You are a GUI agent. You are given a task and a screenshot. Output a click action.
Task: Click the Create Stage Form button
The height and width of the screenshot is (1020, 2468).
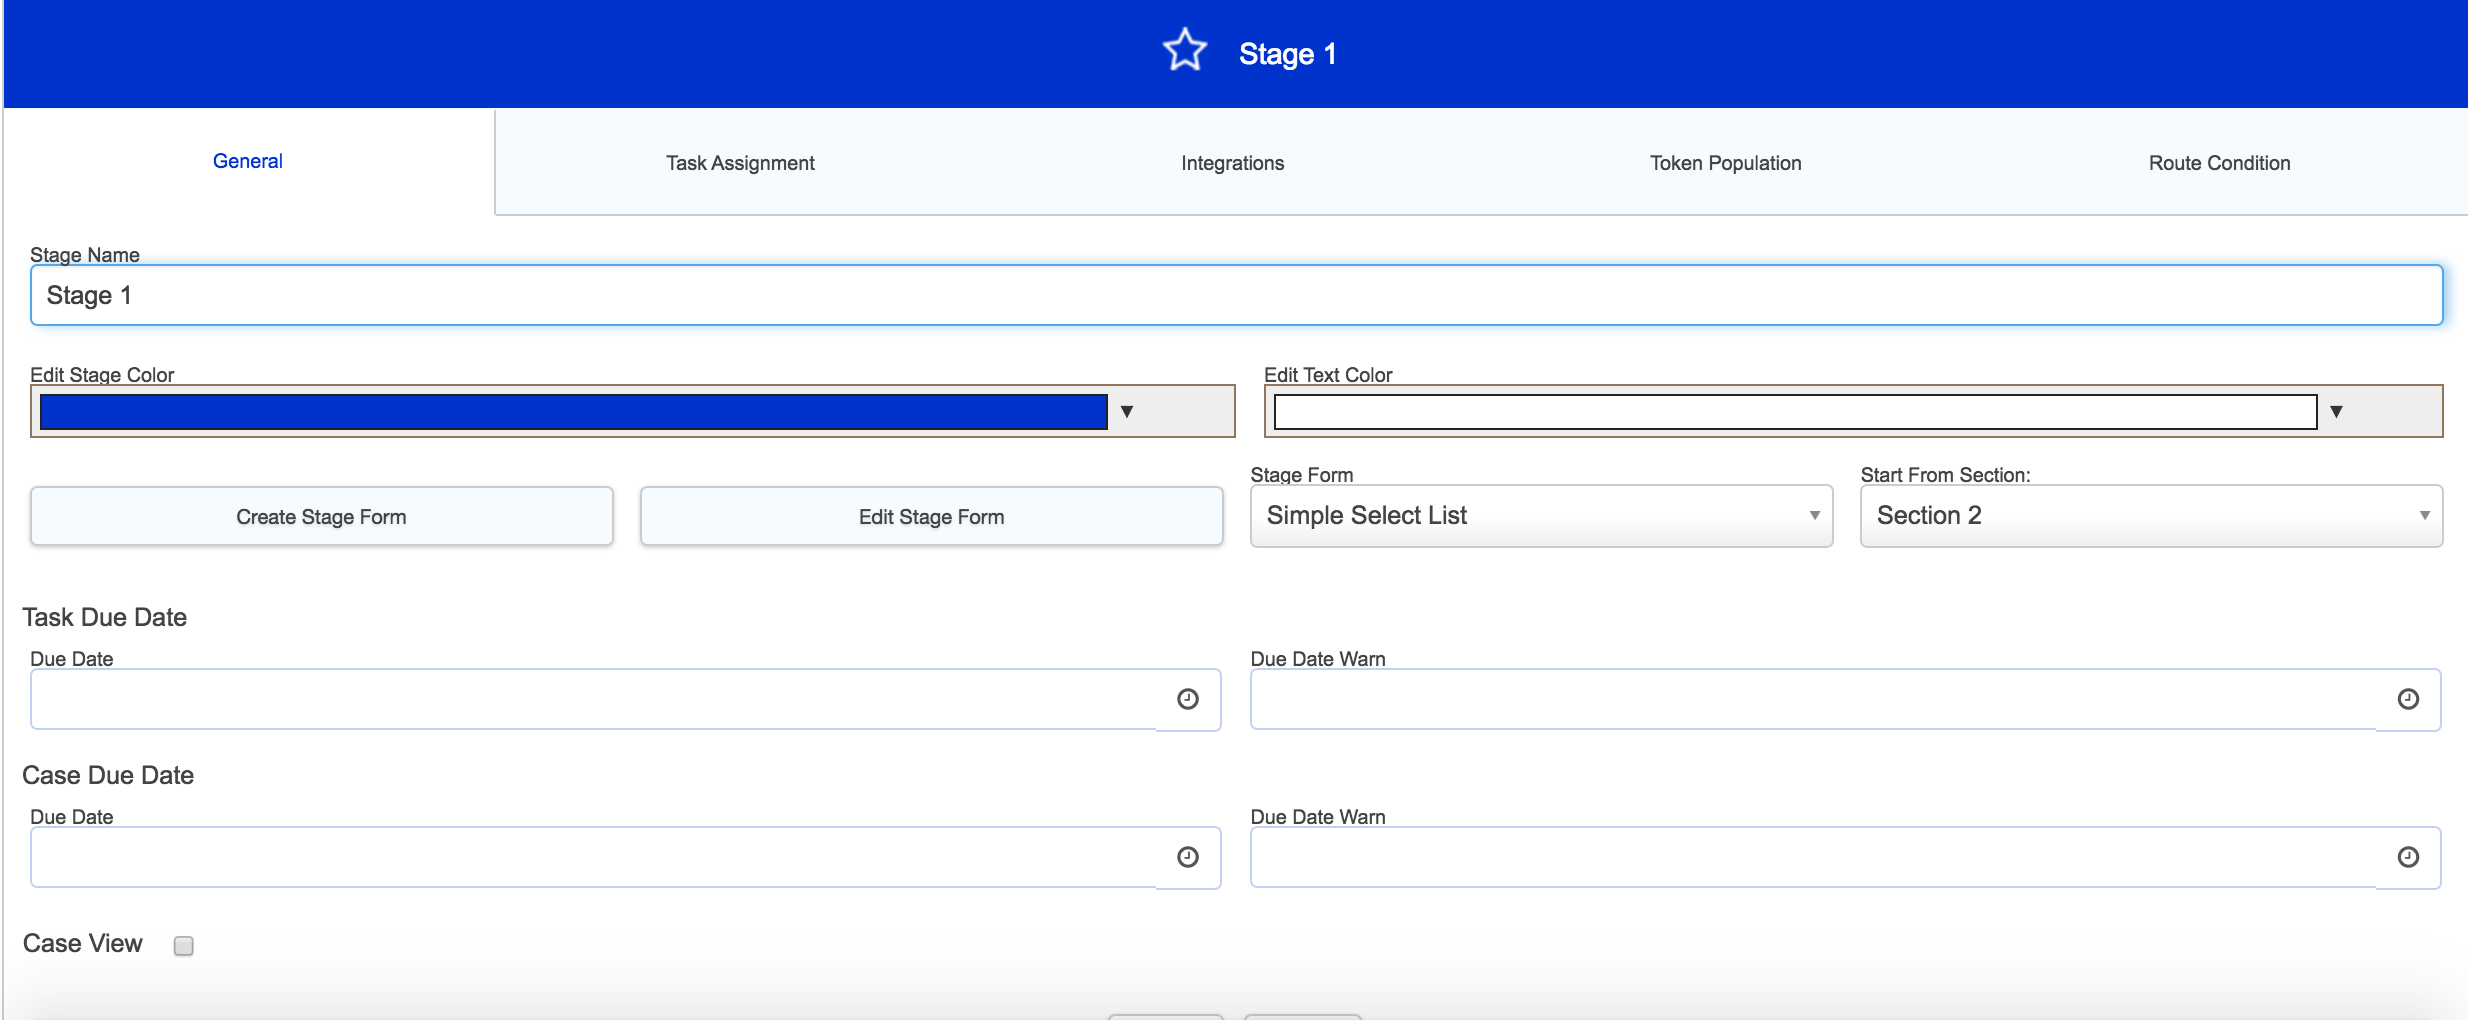[x=321, y=517]
